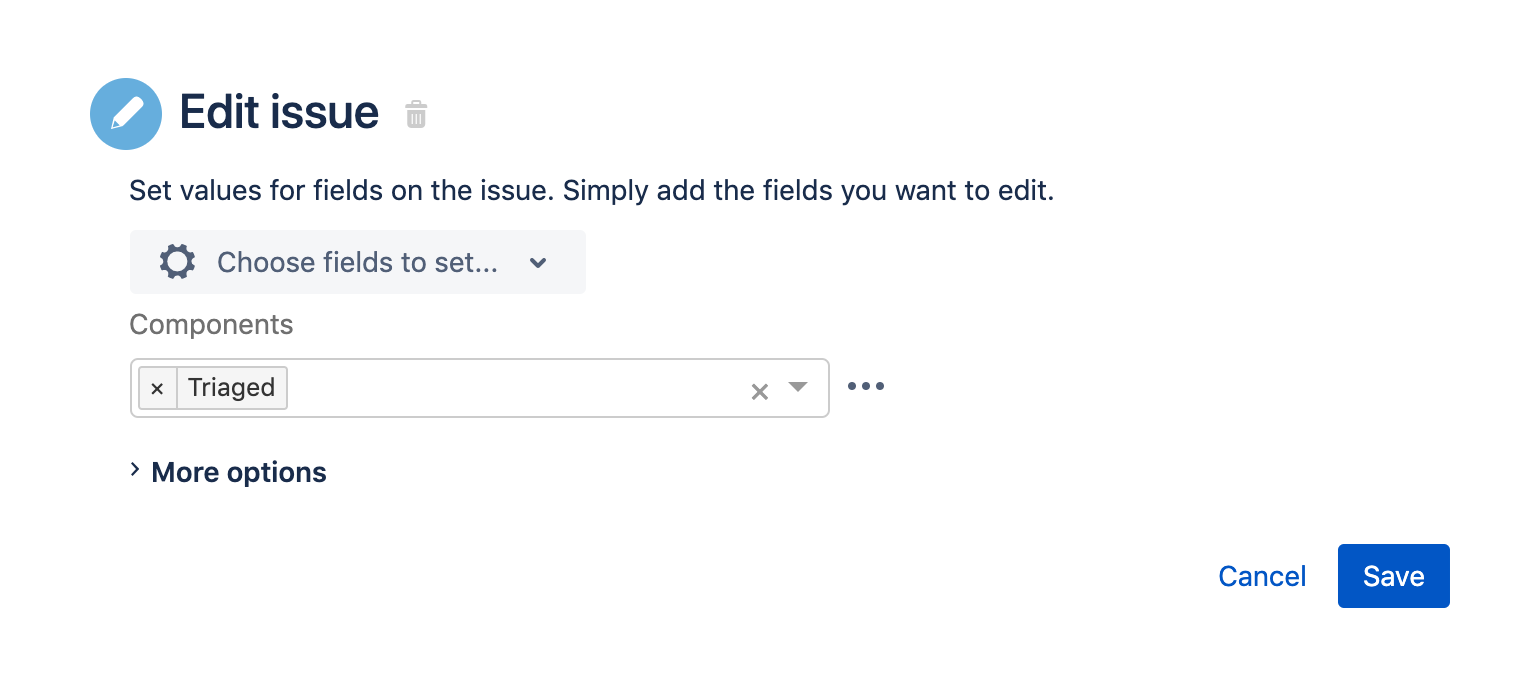Image resolution: width=1520 pixels, height=676 pixels.
Task: Click the Choose fields to set text
Action: 357,262
